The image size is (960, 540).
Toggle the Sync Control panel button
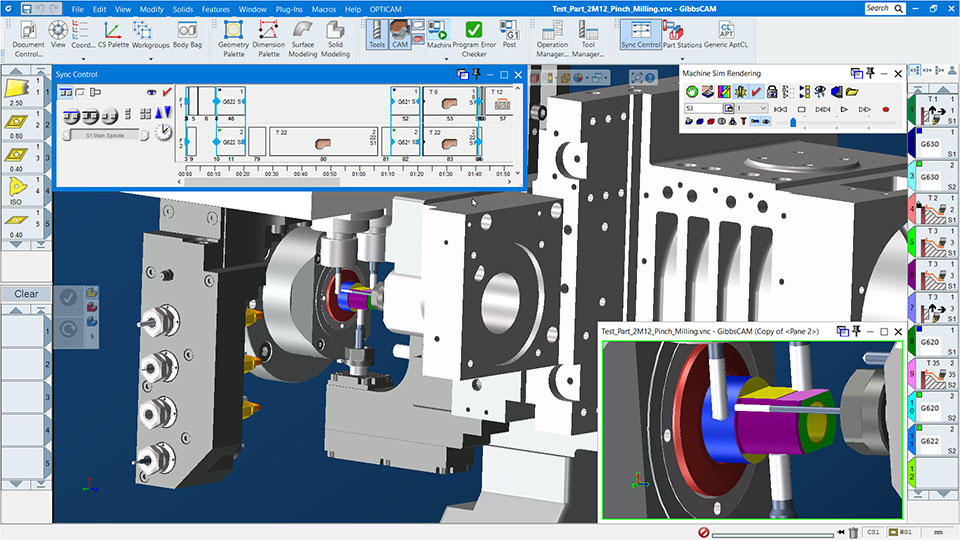(x=640, y=34)
